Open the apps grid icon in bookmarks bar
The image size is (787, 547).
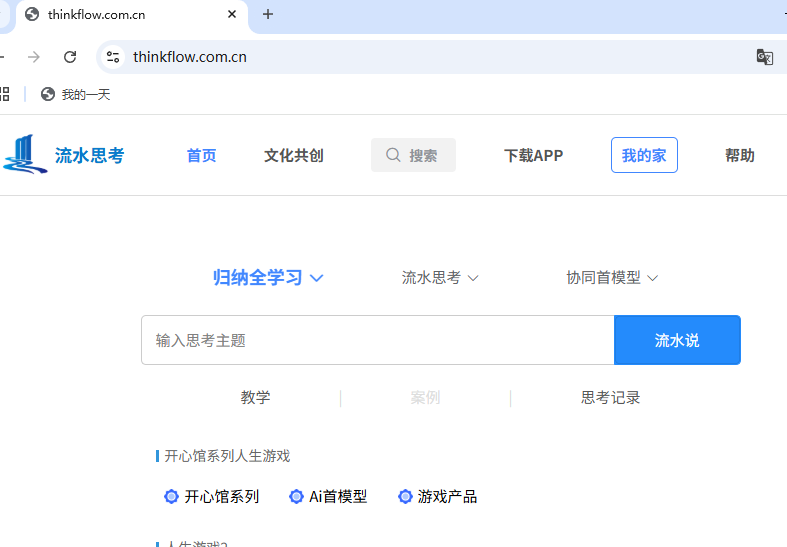tap(4, 94)
